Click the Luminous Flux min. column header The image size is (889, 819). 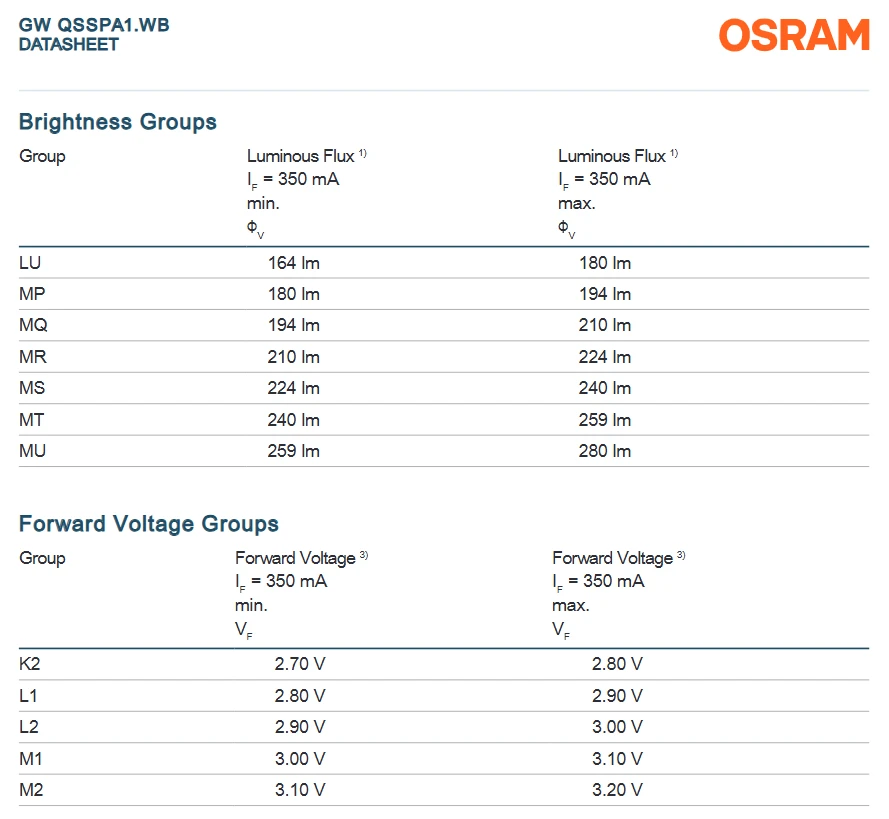tap(307, 192)
